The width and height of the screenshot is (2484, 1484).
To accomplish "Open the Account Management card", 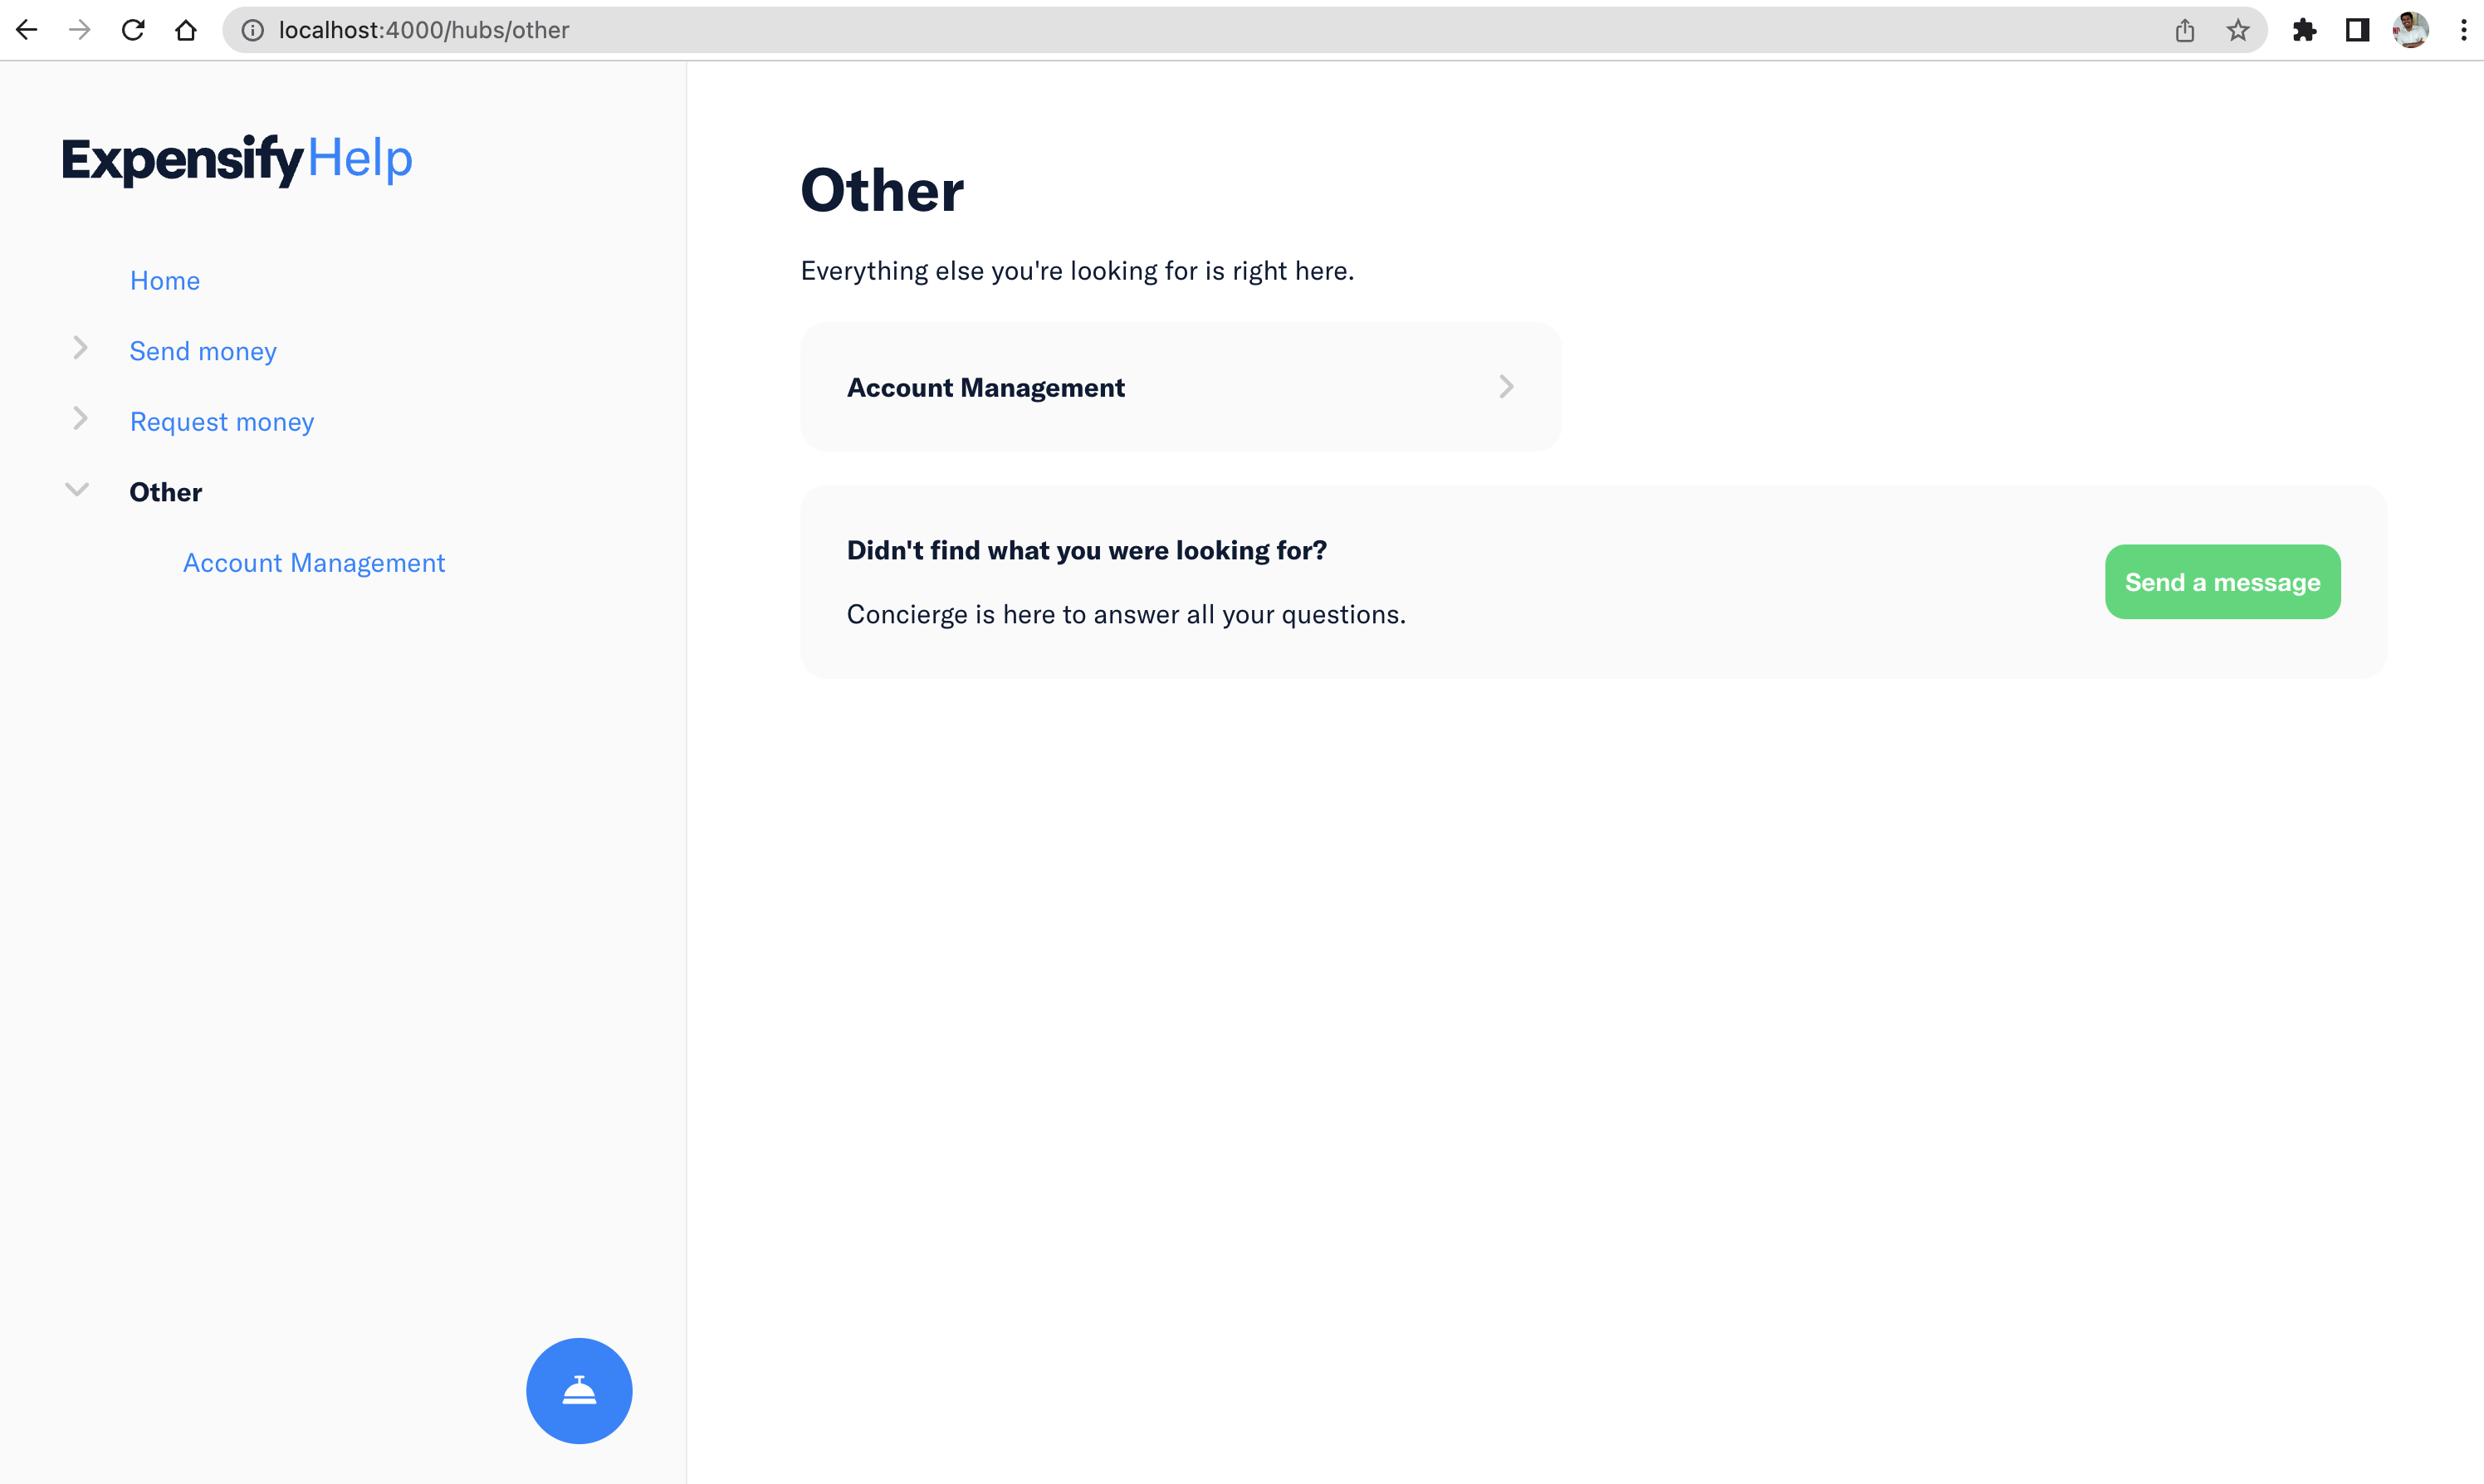I will tap(1180, 387).
